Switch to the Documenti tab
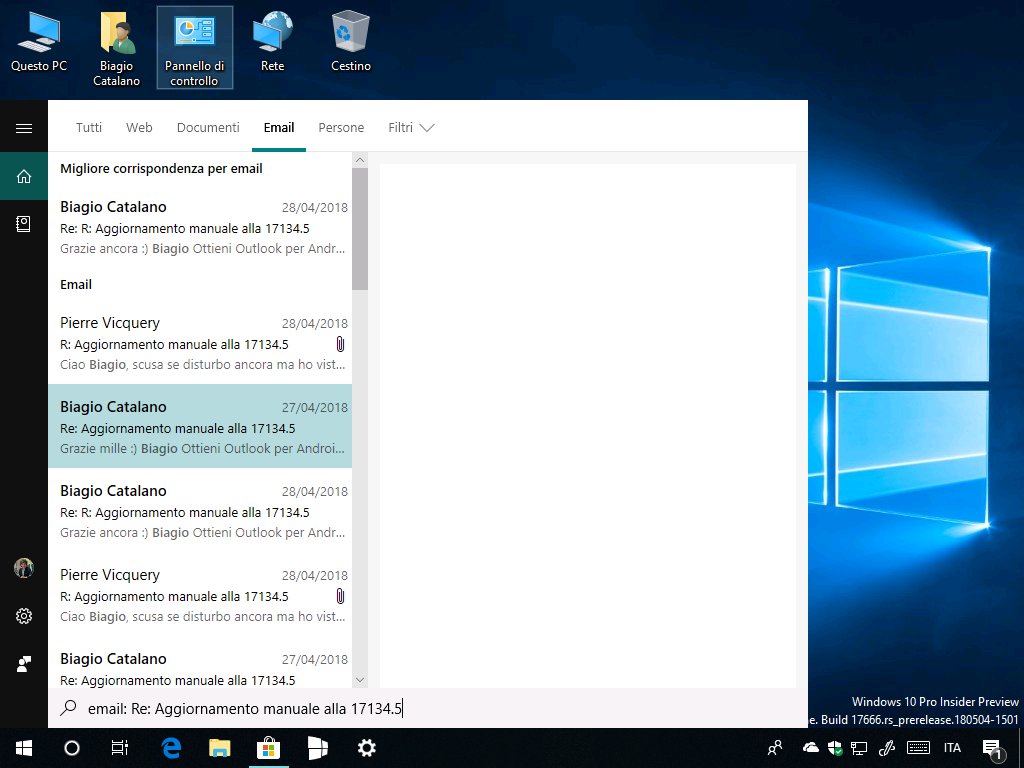Screen dimensions: 1024x768 (x=208, y=127)
